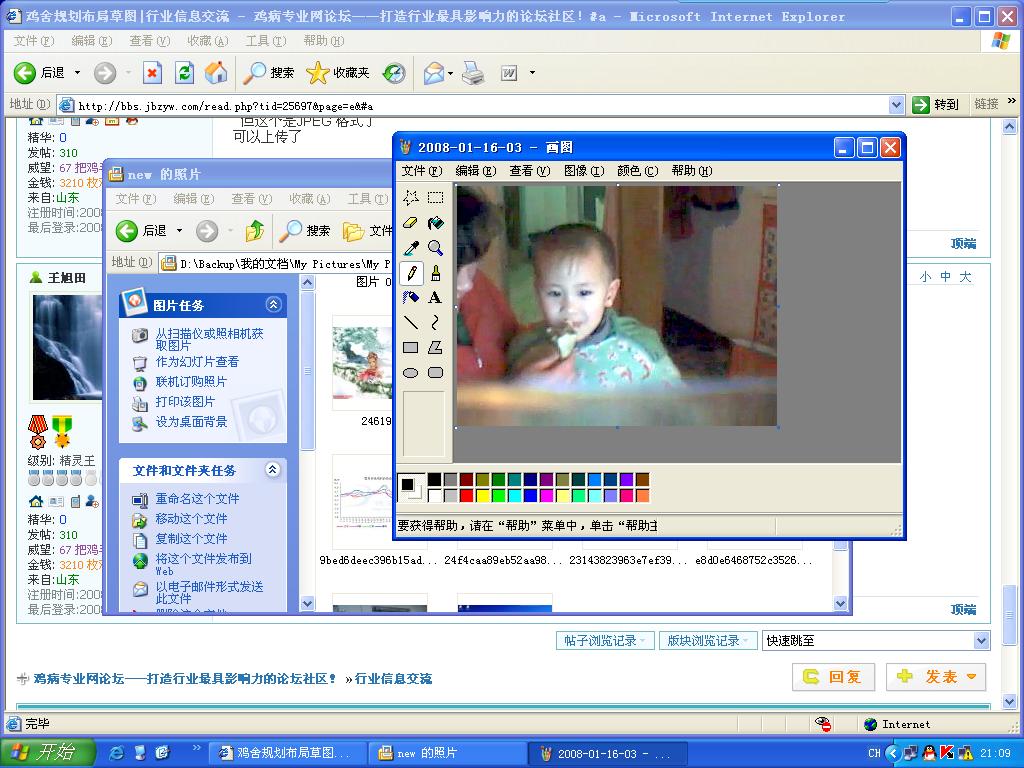Print the page from Internet Explorer toolbar

tap(473, 72)
